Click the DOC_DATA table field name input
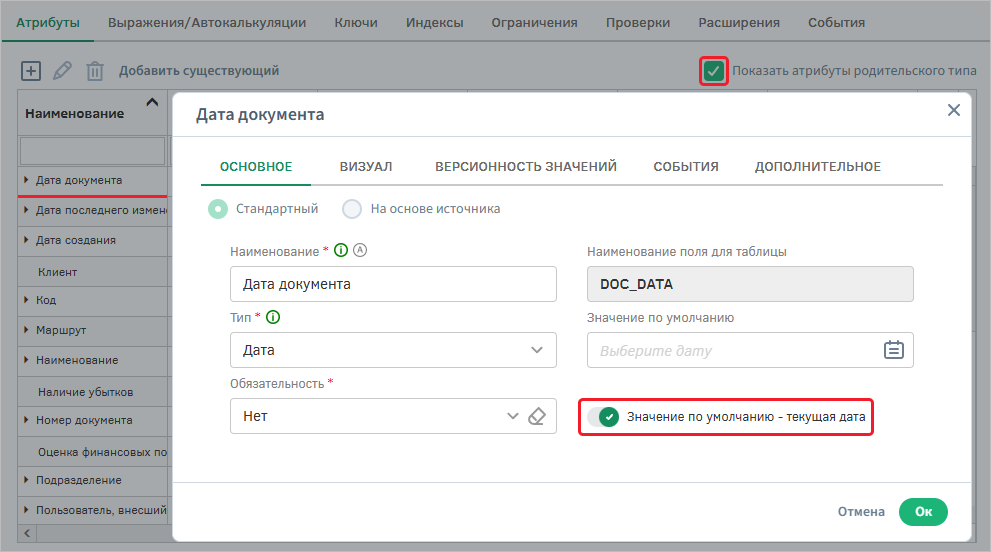The height and width of the screenshot is (552, 991). pyautogui.click(x=750, y=284)
